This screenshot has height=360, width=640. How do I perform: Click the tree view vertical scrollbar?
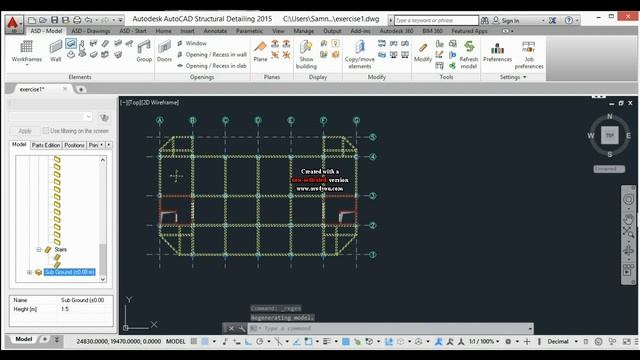(x=103, y=219)
